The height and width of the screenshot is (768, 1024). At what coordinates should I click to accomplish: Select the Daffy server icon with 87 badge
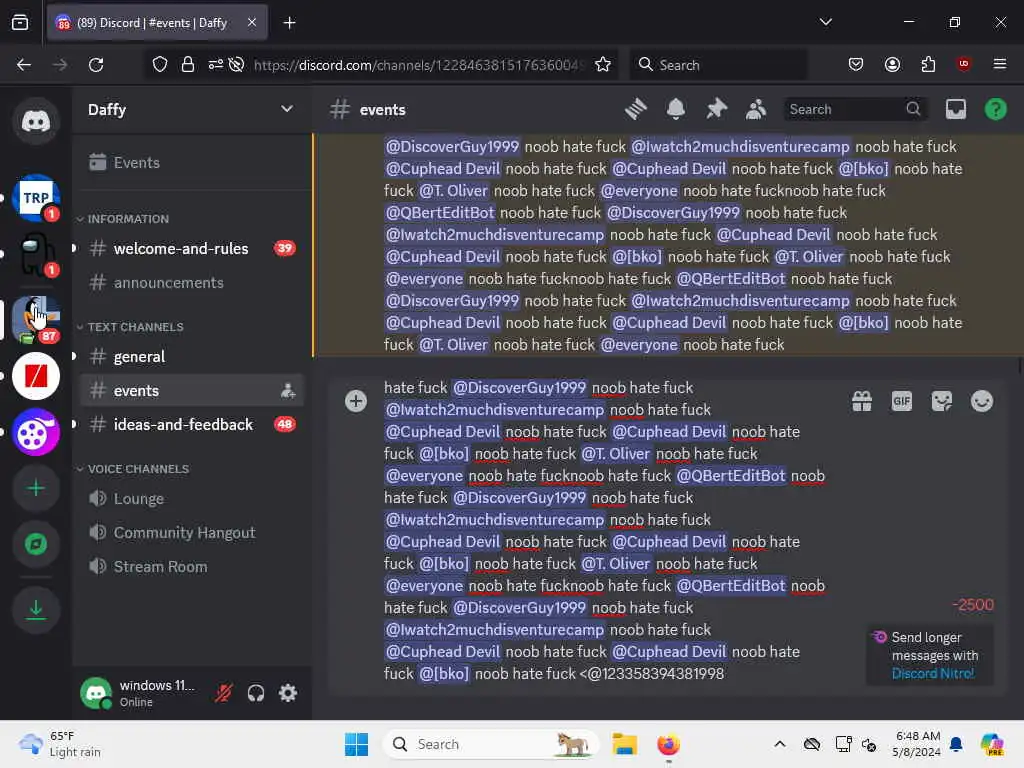(36, 319)
